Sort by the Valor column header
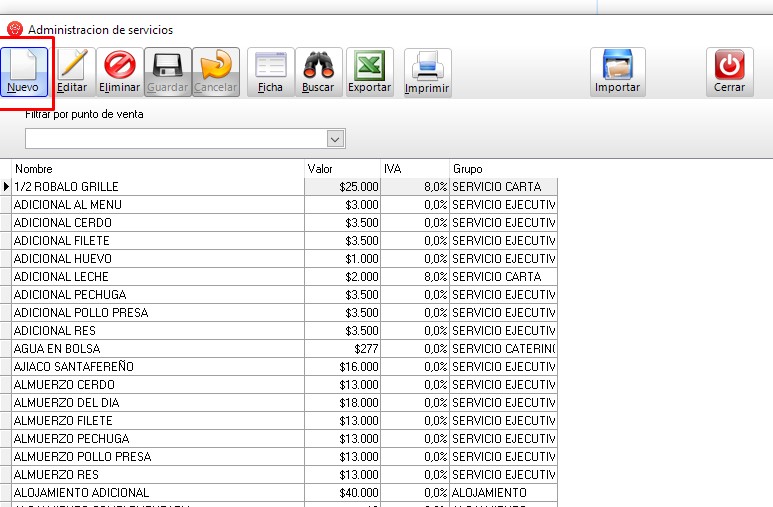Screen dimensions: 773x507 [x=342, y=169]
